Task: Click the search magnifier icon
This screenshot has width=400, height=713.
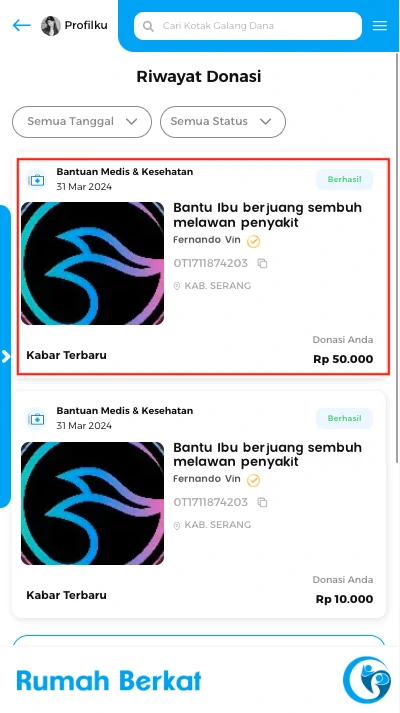Action: [x=148, y=26]
